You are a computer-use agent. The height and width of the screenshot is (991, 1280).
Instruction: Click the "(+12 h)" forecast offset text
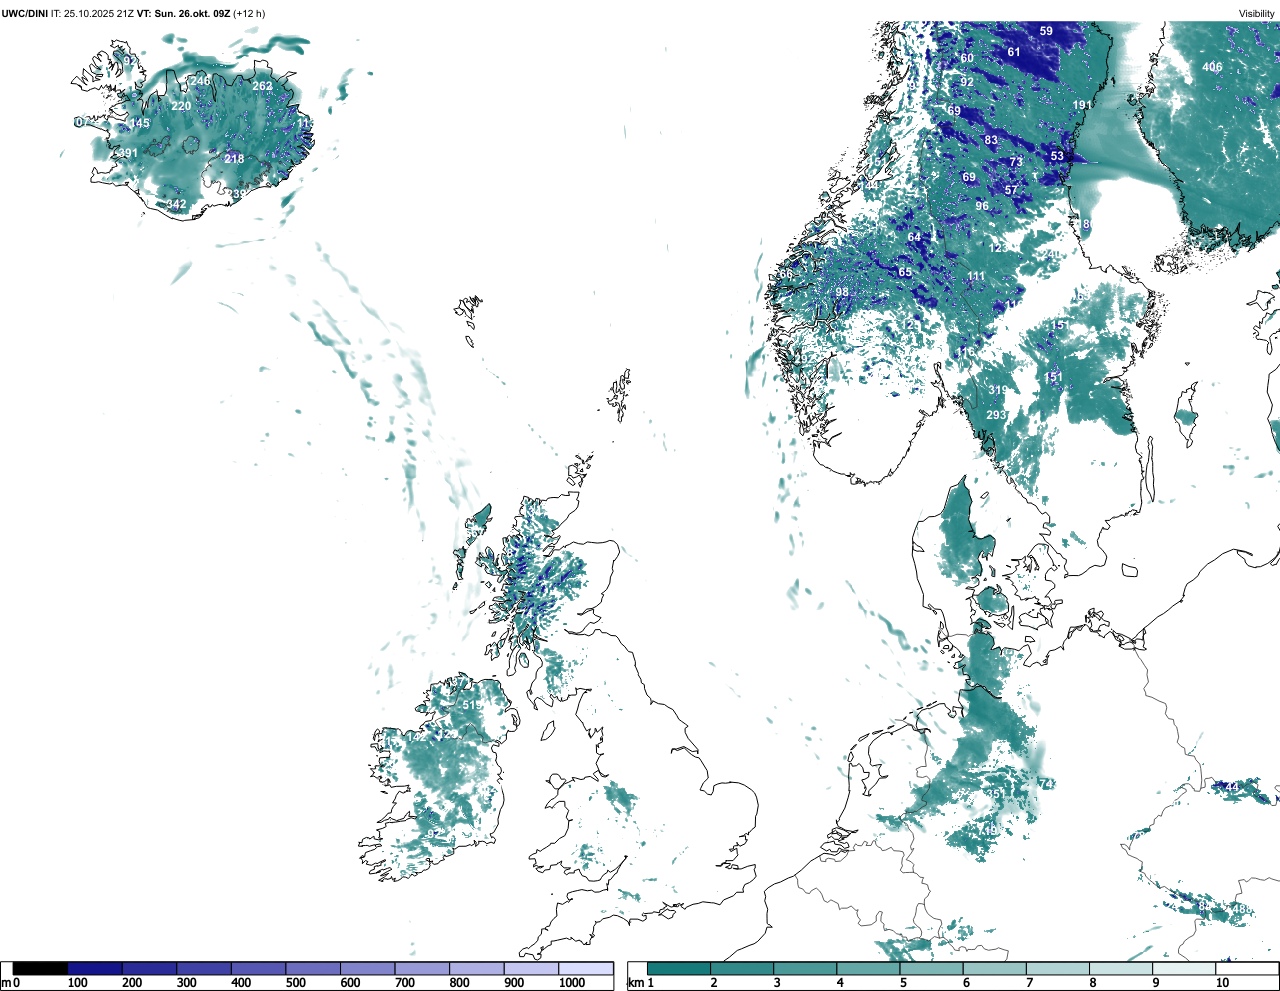pos(250,13)
